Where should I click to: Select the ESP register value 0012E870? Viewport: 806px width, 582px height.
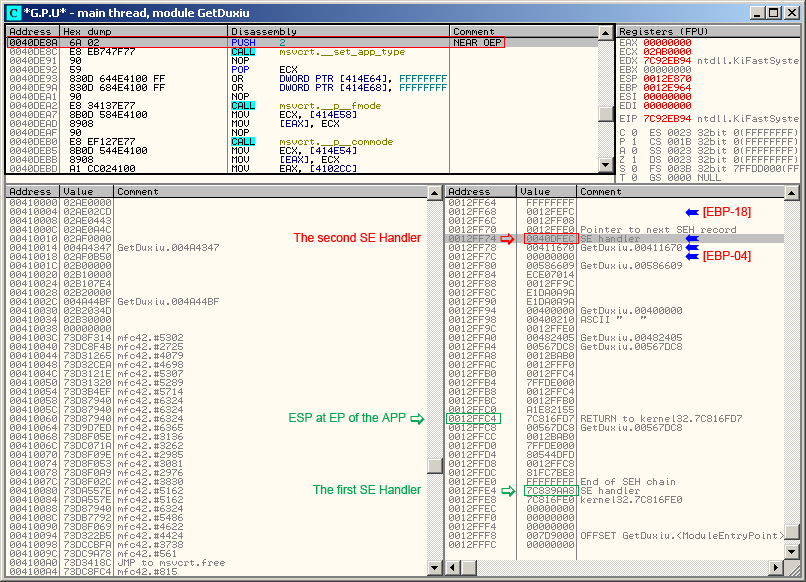667,79
